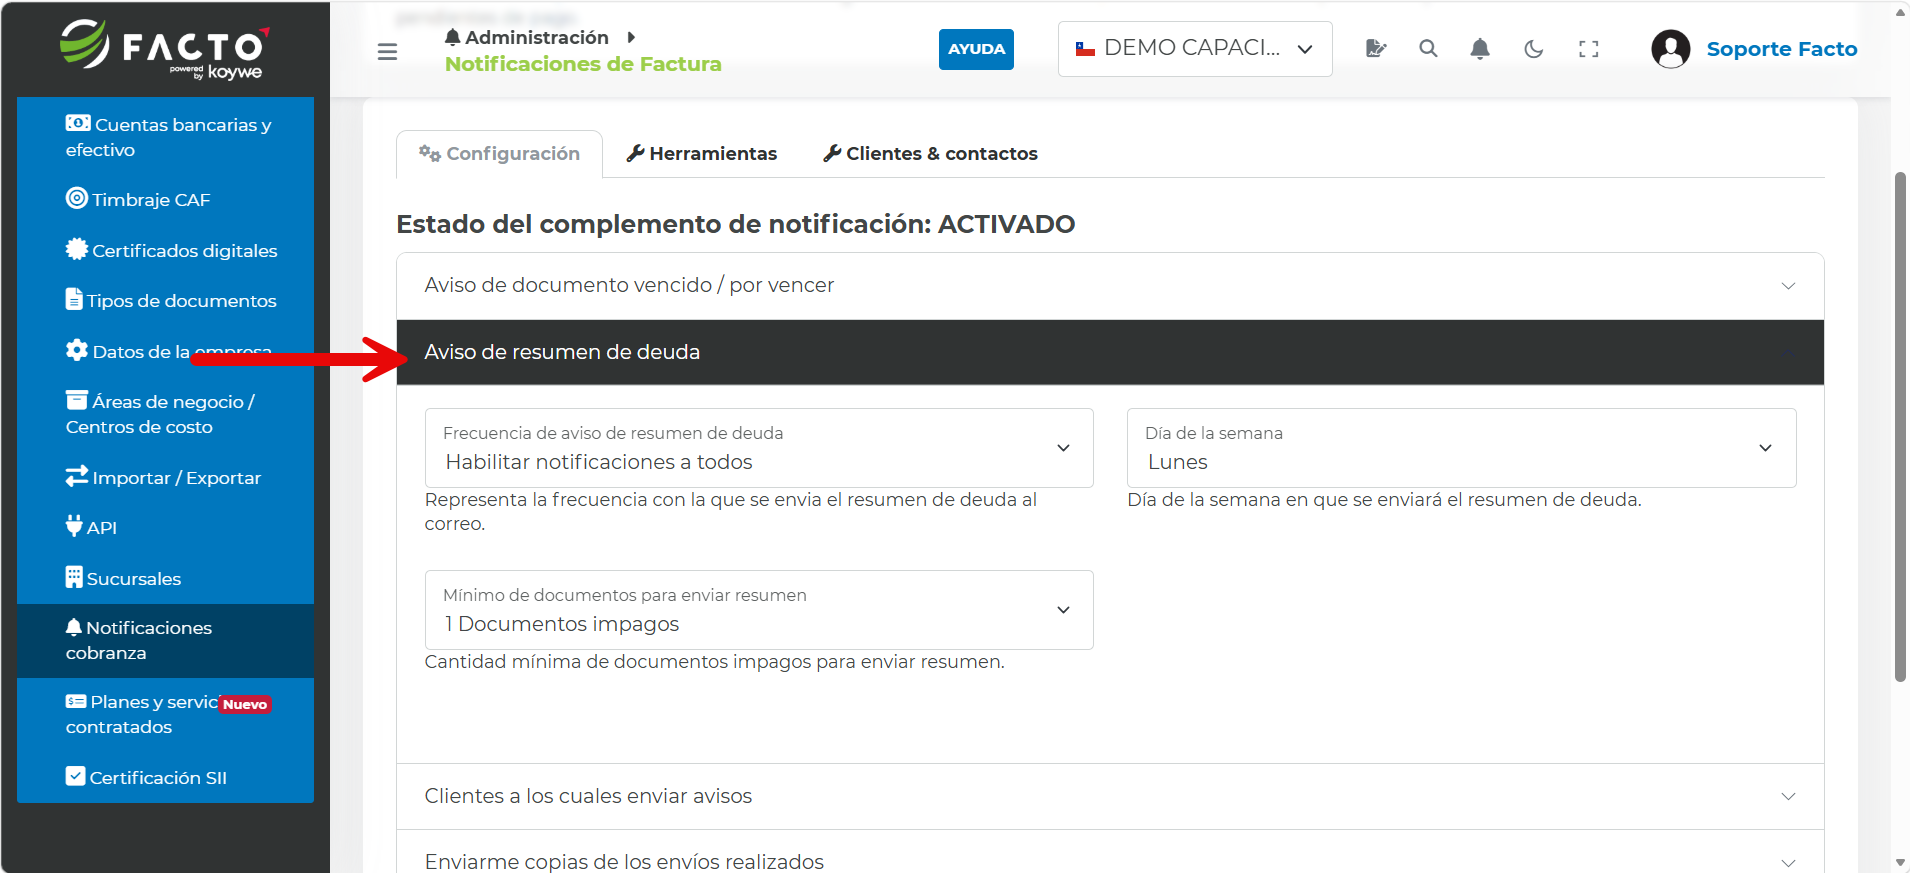This screenshot has width=1910, height=873.
Task: Click scrollbar down arrow
Action: point(1900,862)
